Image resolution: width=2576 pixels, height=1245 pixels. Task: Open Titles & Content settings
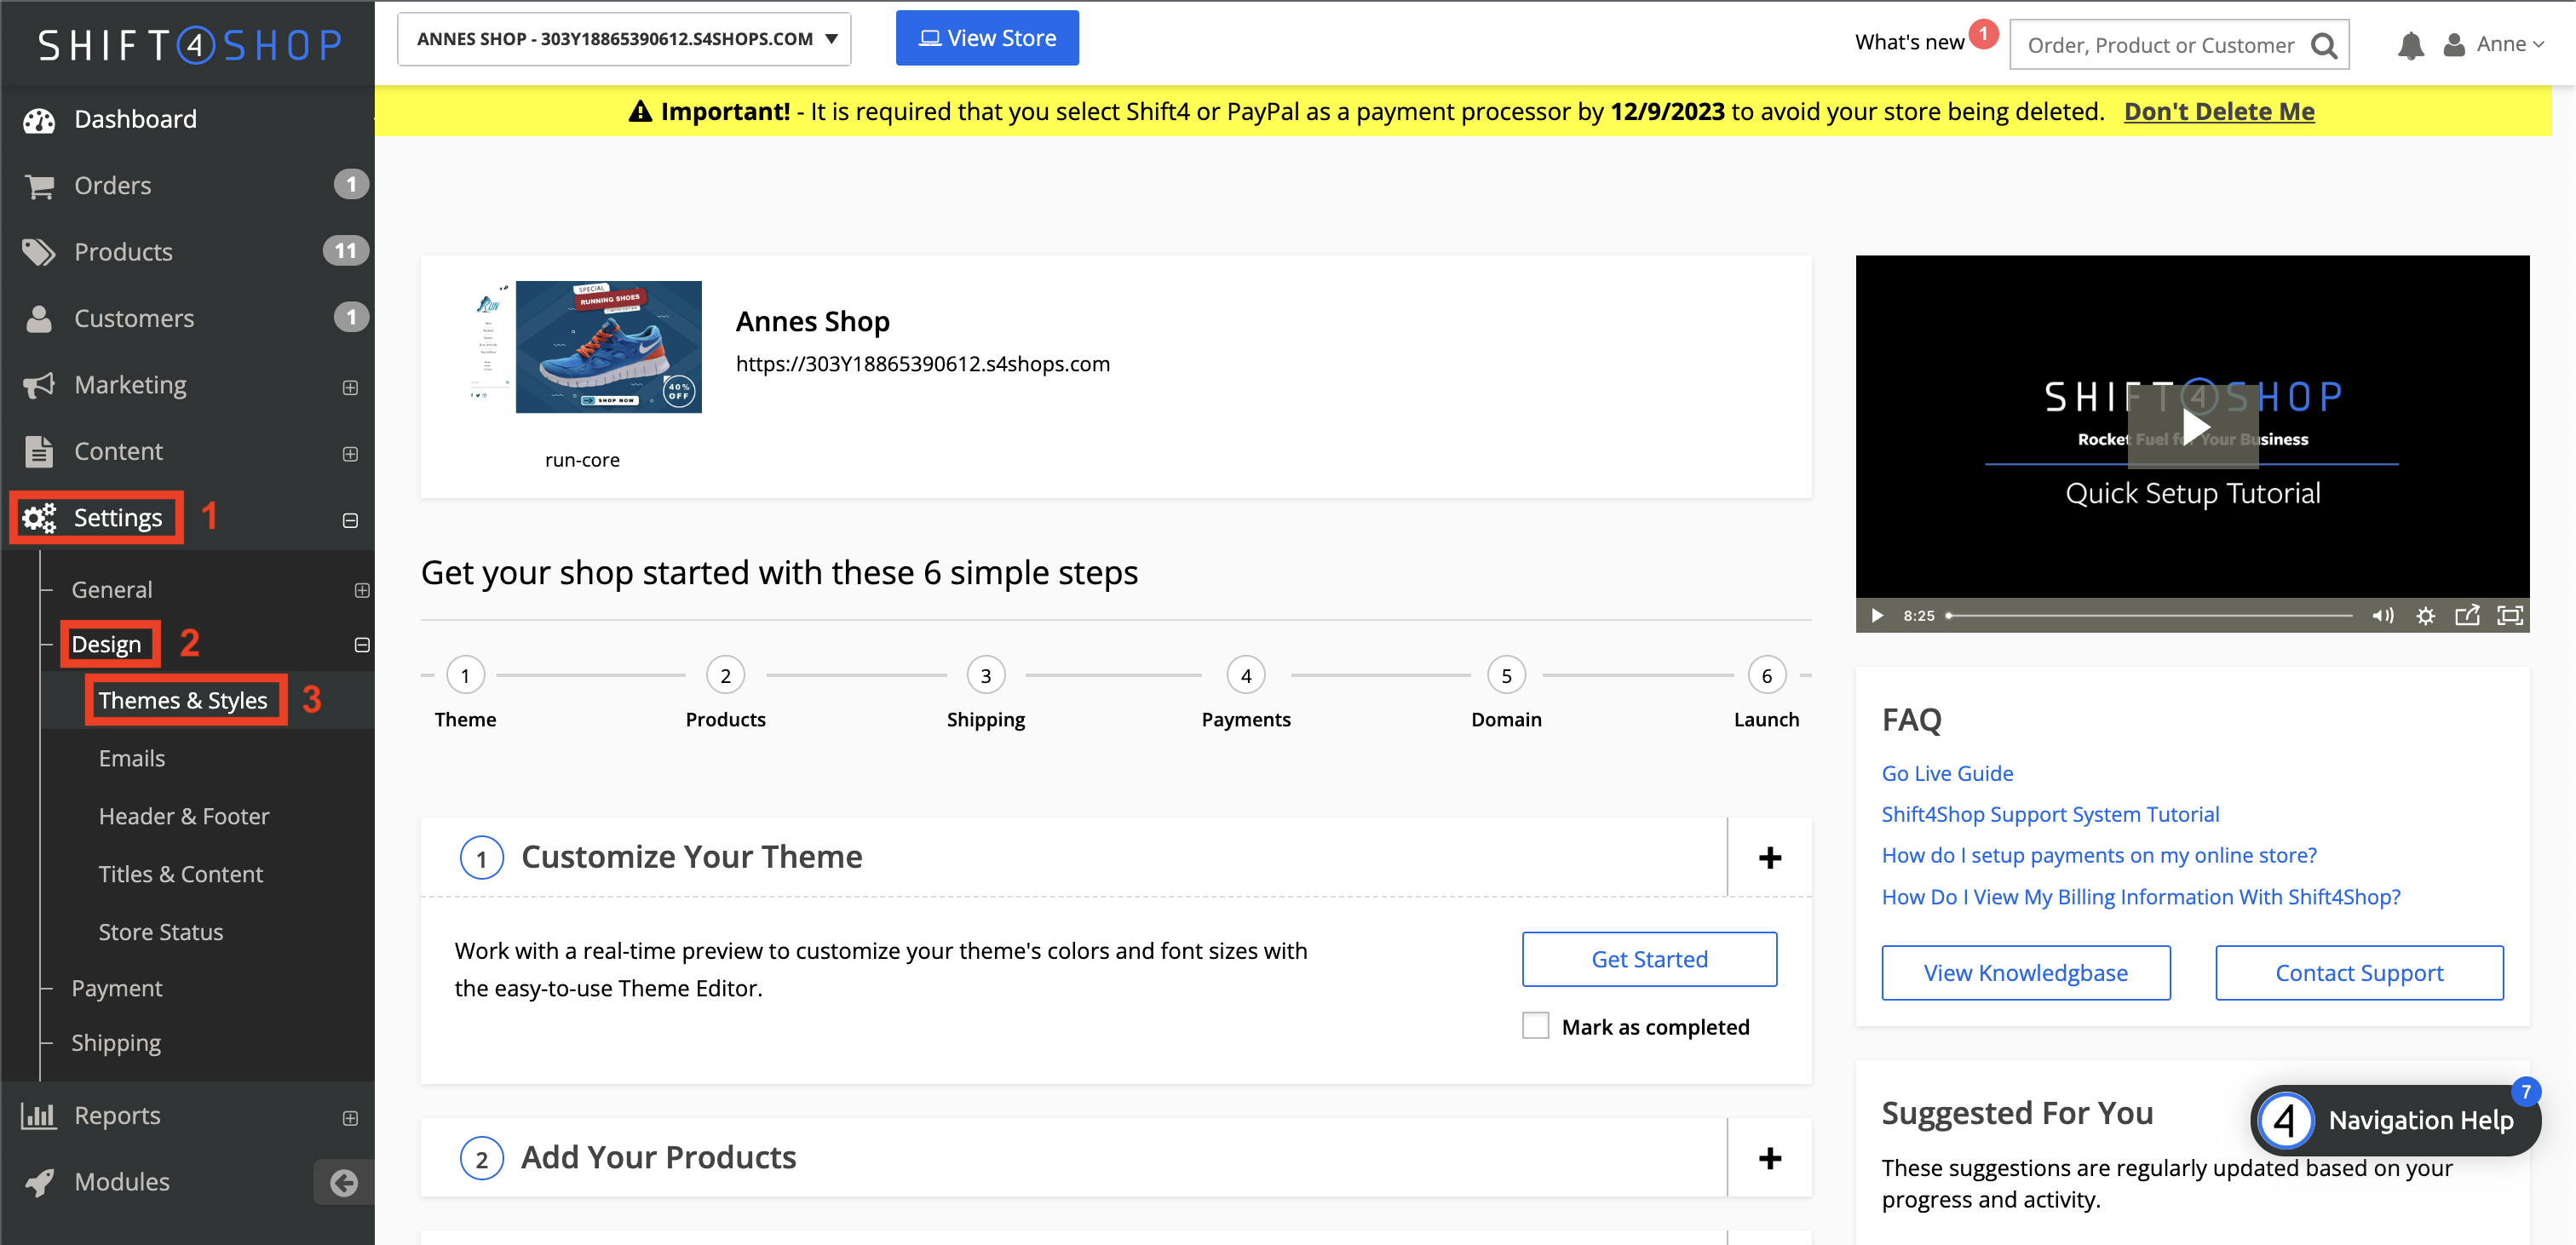click(181, 874)
